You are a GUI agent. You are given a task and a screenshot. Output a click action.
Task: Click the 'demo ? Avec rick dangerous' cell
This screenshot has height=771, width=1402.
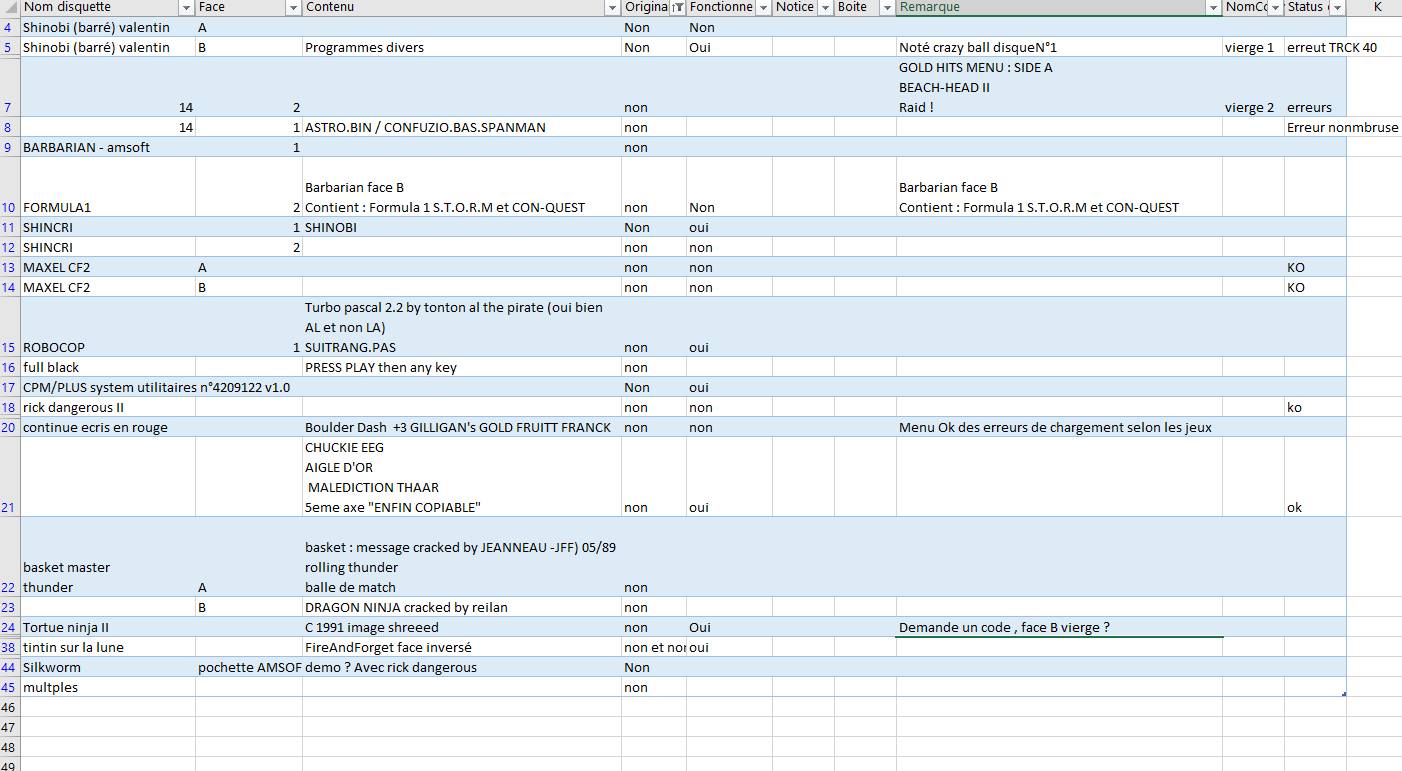[x=462, y=667]
